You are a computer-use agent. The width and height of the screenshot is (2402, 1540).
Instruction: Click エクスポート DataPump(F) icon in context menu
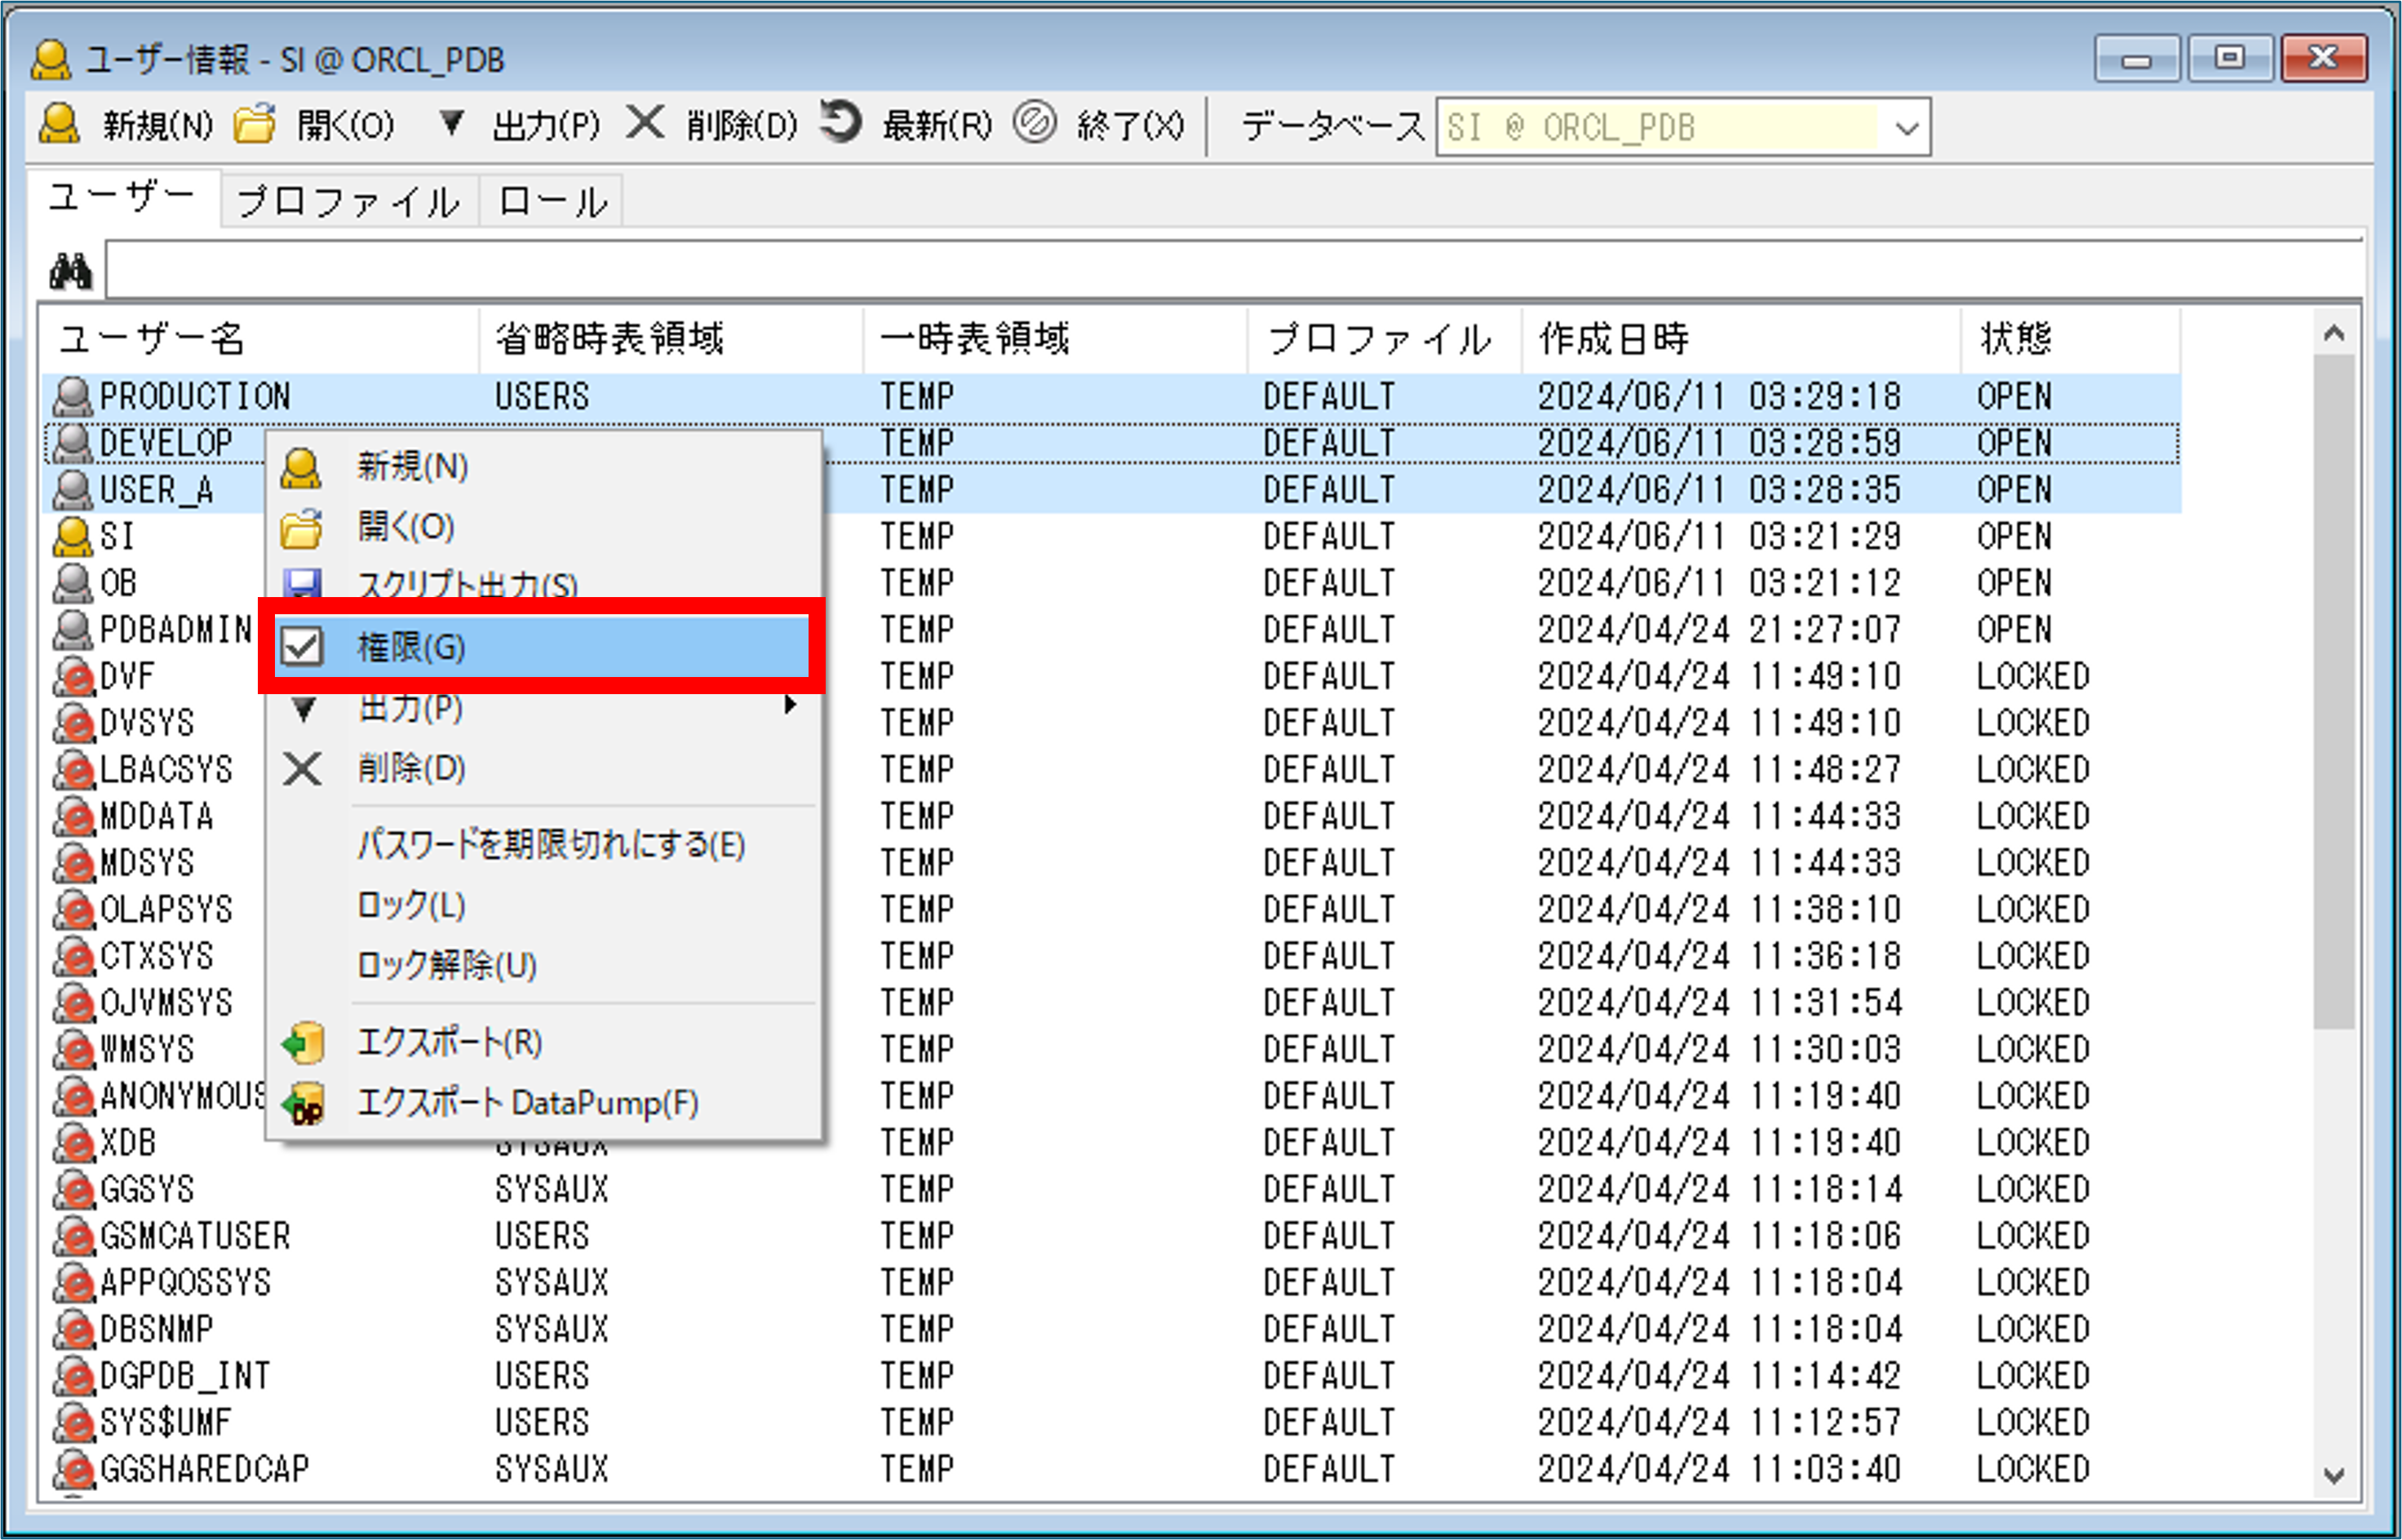(303, 1103)
